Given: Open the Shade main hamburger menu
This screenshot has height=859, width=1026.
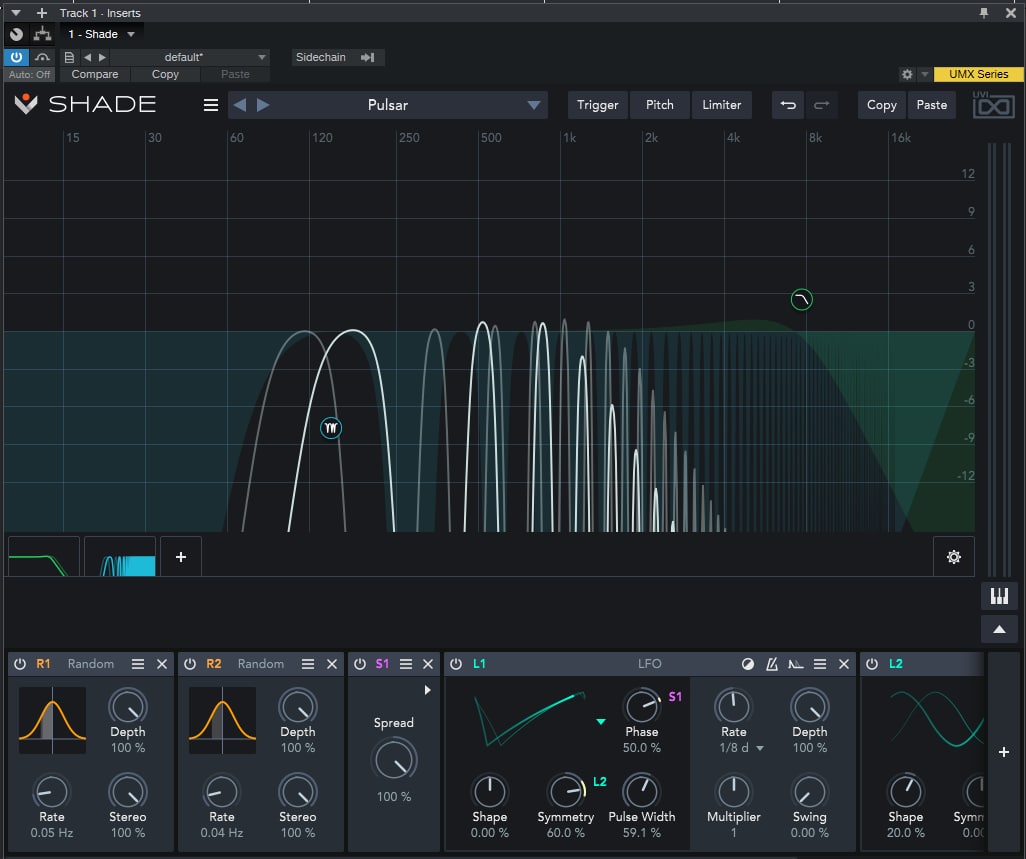Looking at the screenshot, I should click(x=211, y=105).
